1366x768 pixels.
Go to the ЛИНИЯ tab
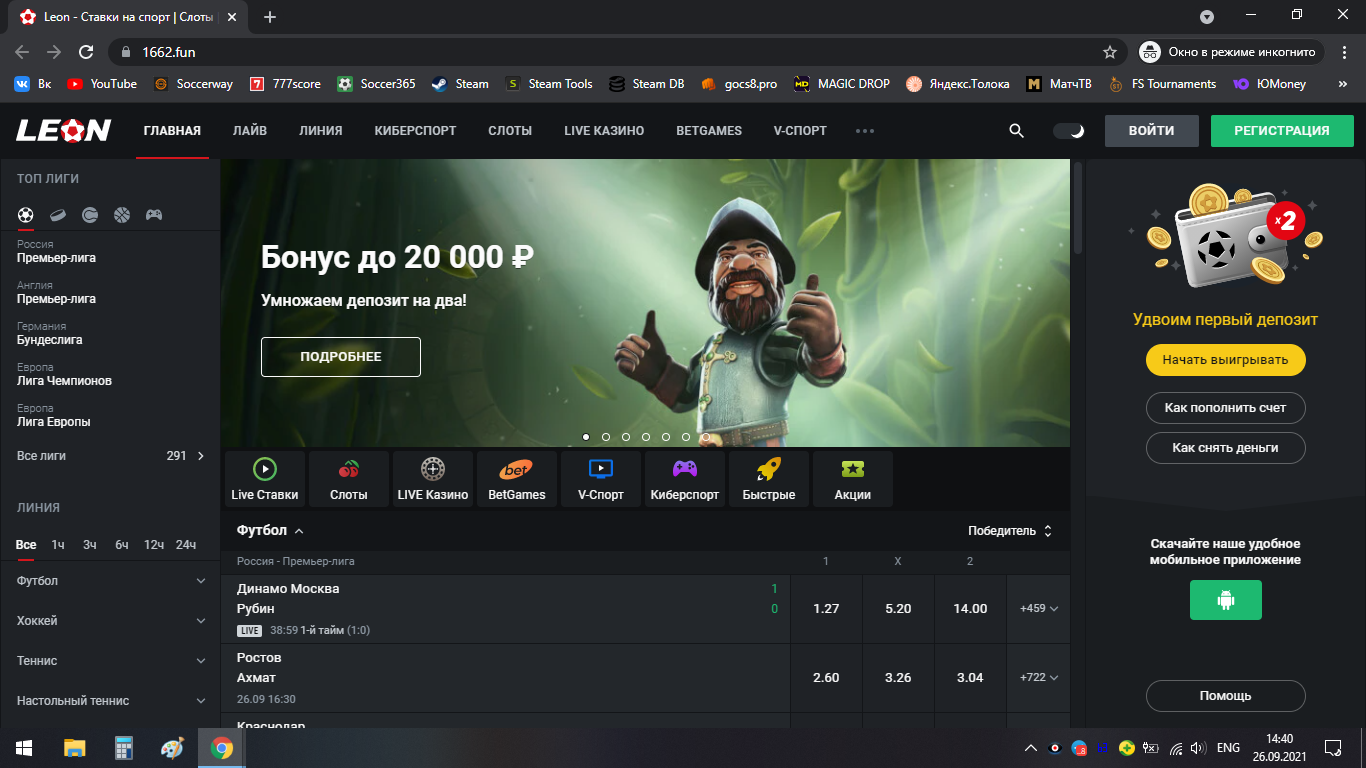(x=321, y=131)
